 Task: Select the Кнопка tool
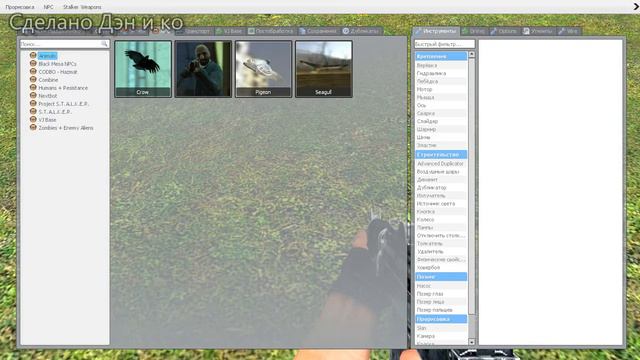441,212
